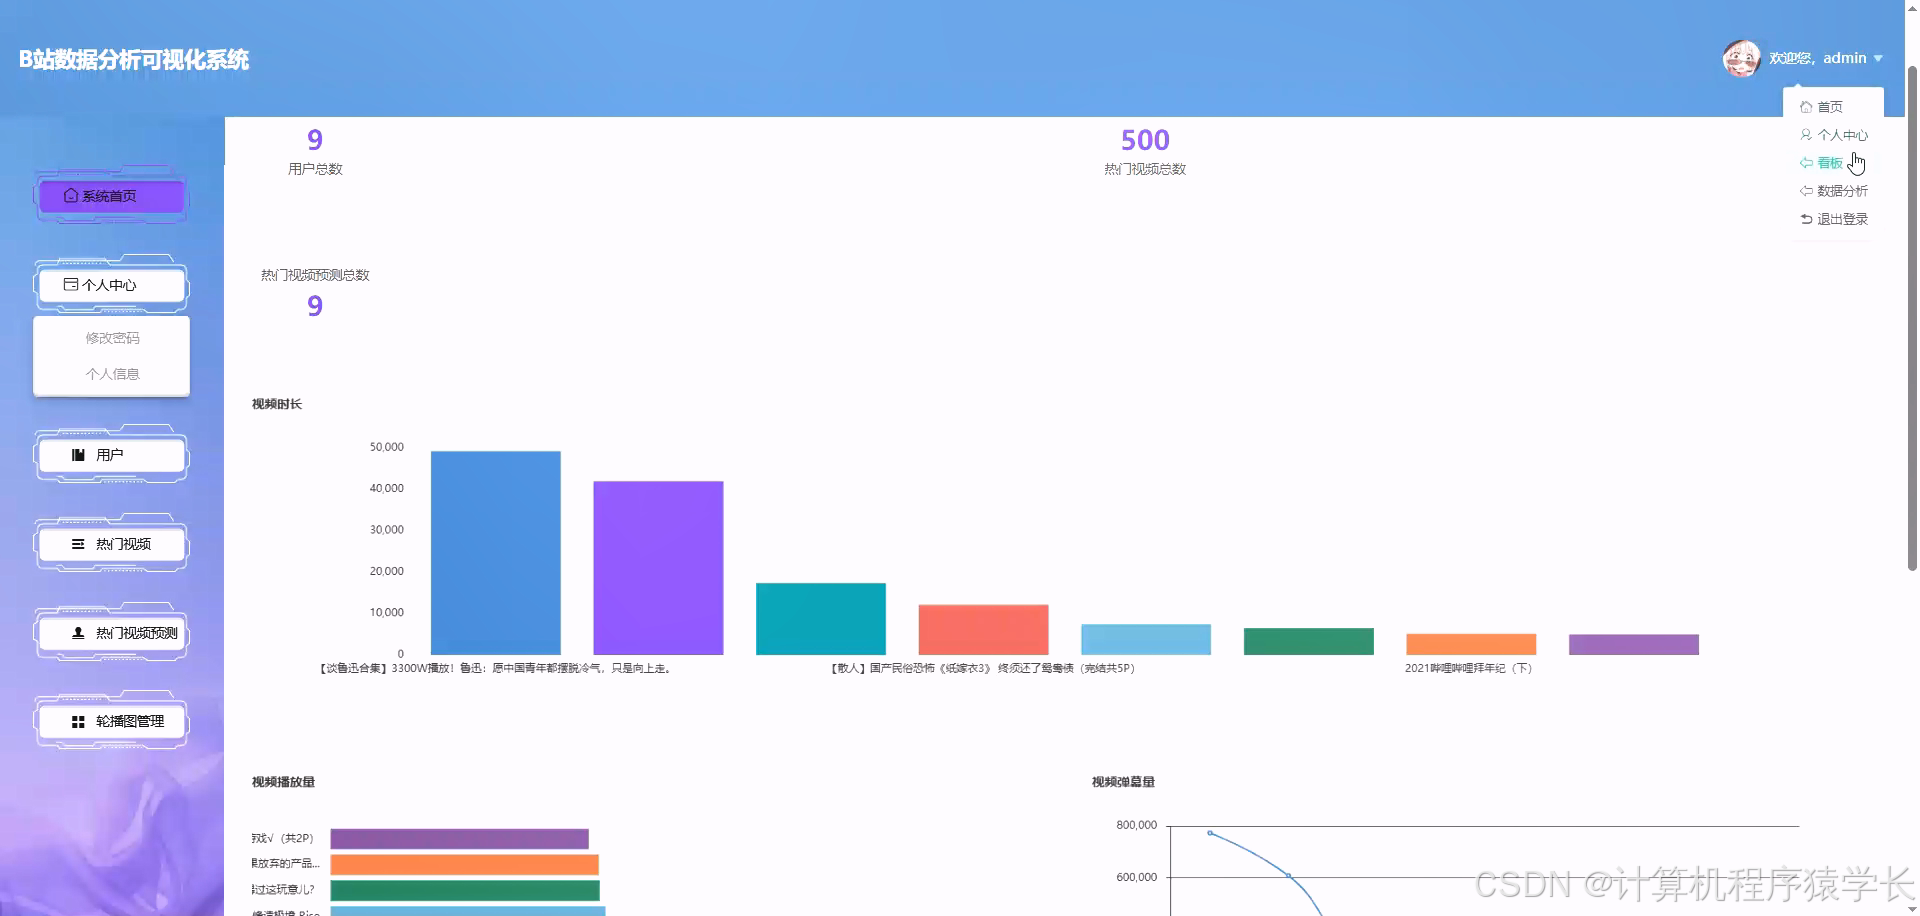Click the 50,000 y-axis label

click(x=387, y=447)
